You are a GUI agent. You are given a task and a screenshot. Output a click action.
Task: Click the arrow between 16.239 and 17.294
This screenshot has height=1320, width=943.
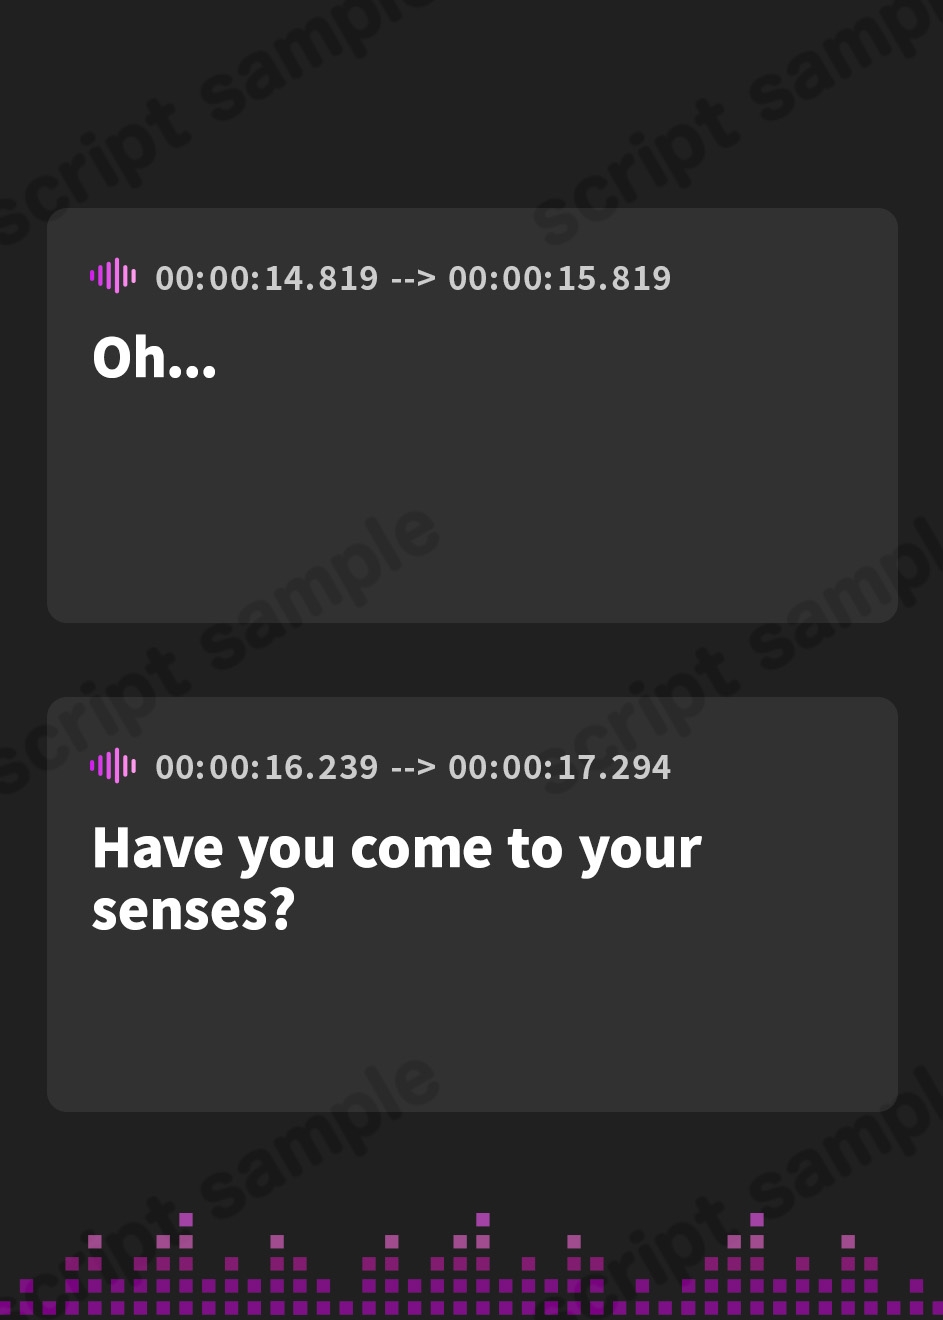pos(413,768)
